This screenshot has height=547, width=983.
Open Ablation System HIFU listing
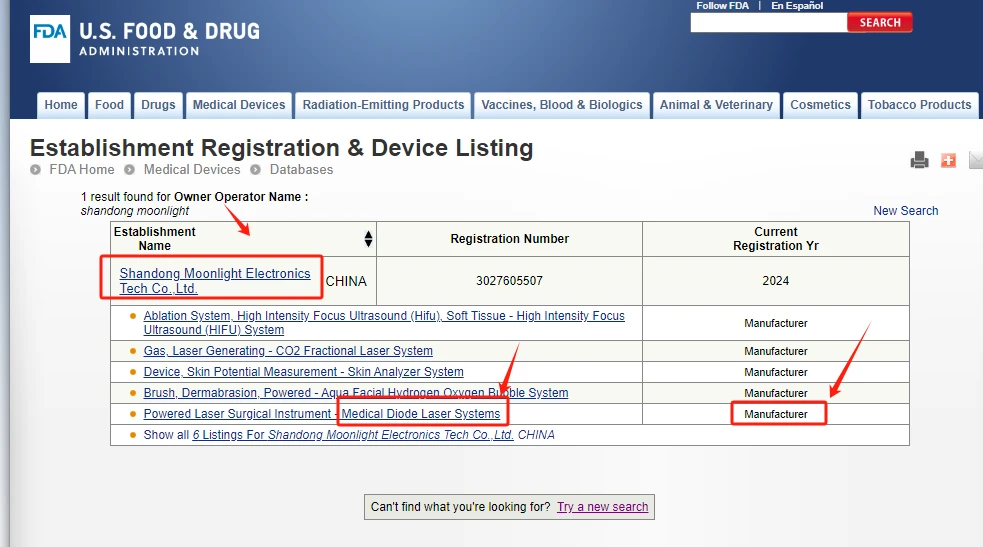coord(384,323)
